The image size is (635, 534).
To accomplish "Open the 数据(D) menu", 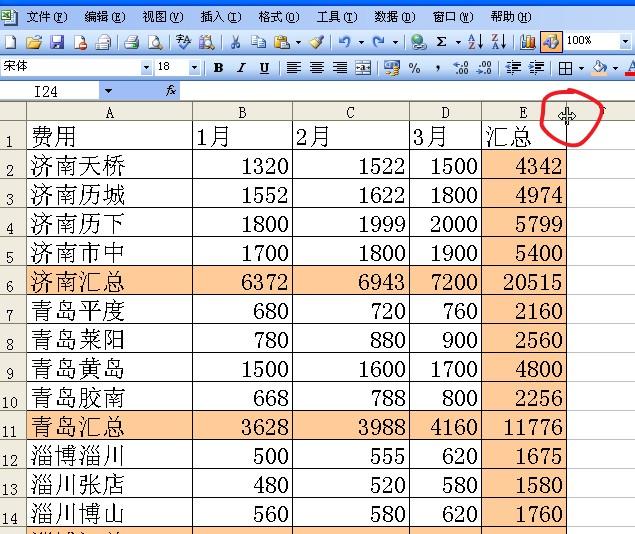I will coord(395,17).
